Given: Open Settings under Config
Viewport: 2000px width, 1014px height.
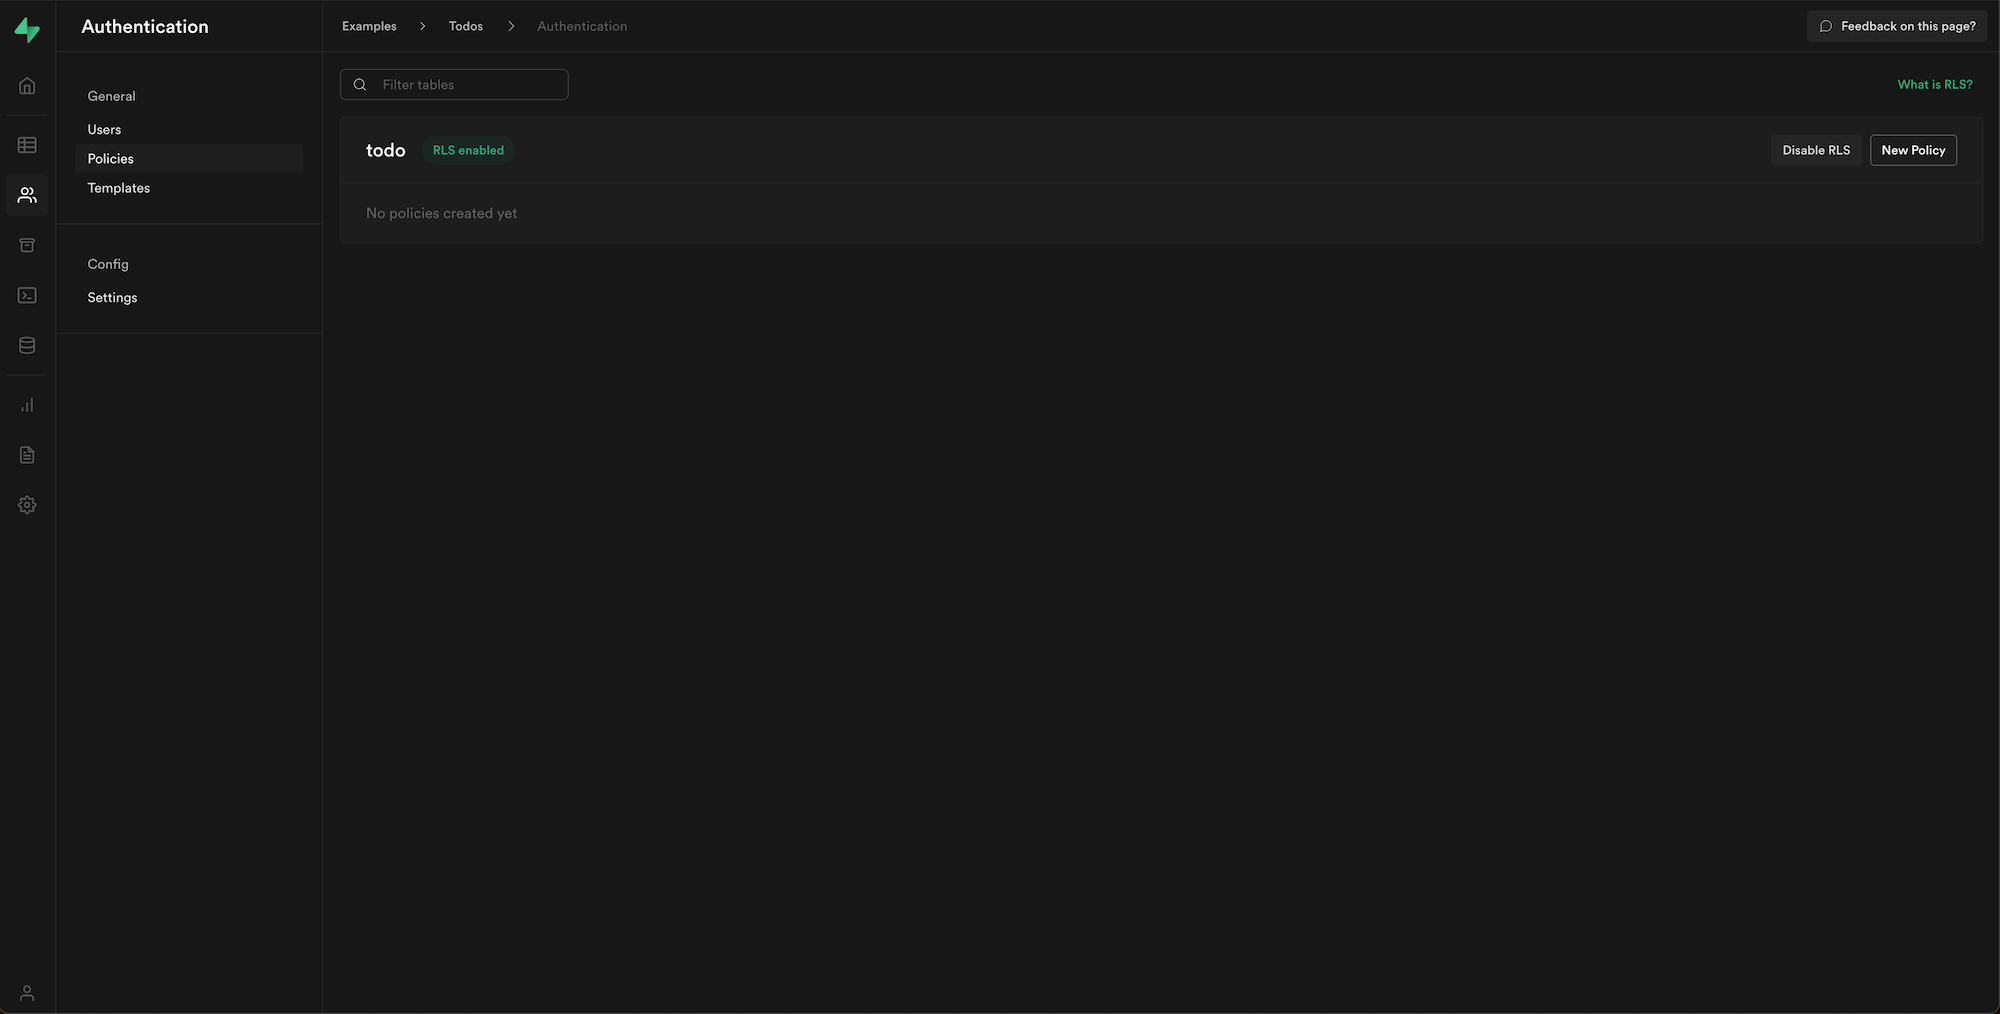Looking at the screenshot, I should tap(111, 297).
